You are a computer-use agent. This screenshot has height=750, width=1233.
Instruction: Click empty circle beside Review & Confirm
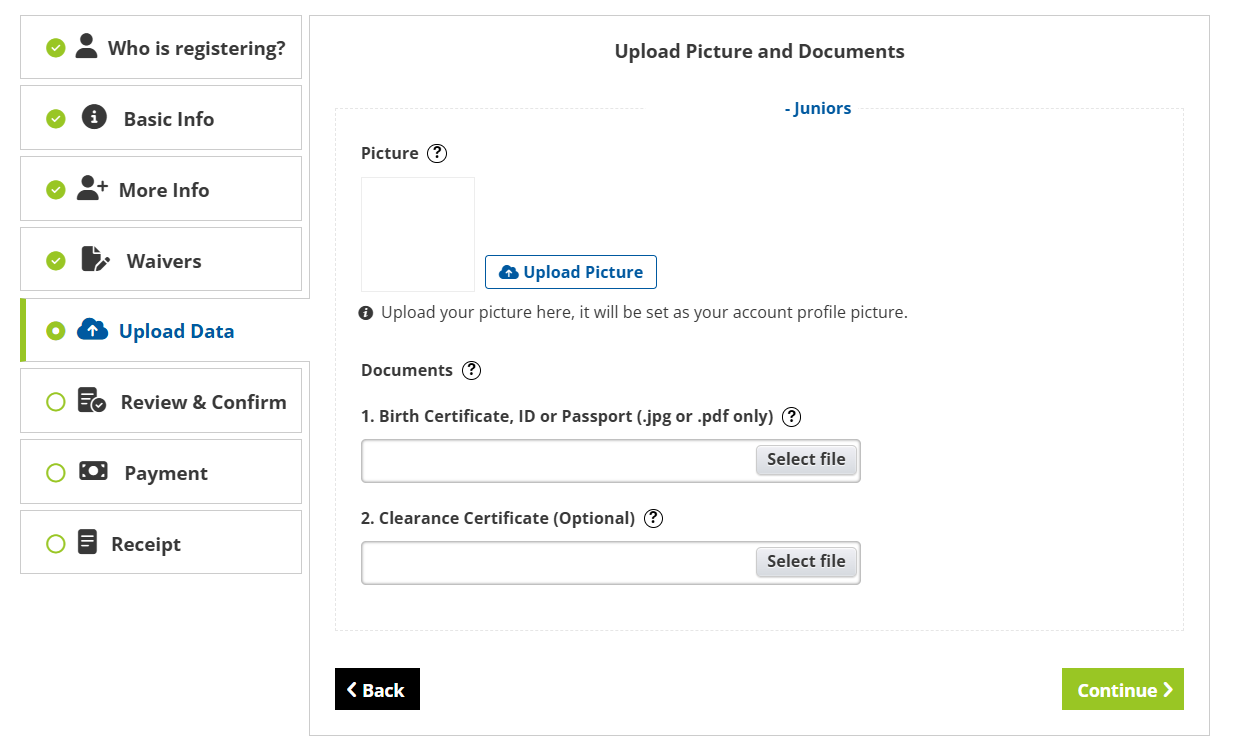coord(56,402)
